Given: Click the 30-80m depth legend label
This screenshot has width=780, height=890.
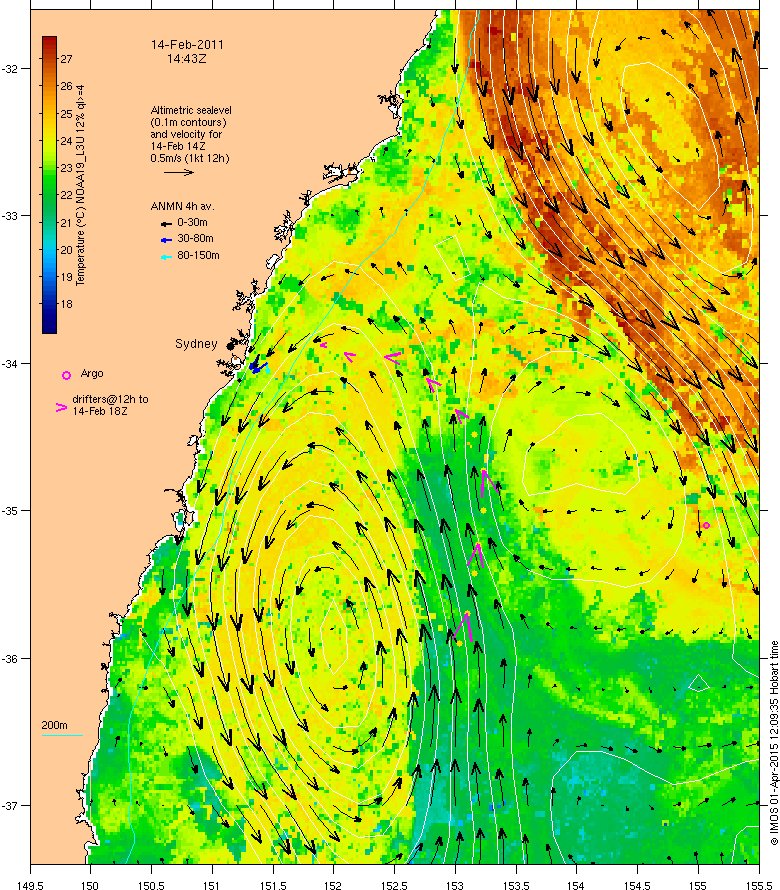Looking at the screenshot, I should (195, 238).
